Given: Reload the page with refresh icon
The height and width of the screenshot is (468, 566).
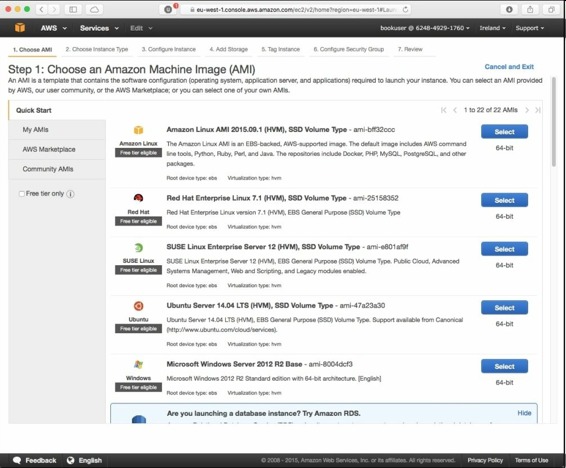Looking at the screenshot, I should point(405,10).
